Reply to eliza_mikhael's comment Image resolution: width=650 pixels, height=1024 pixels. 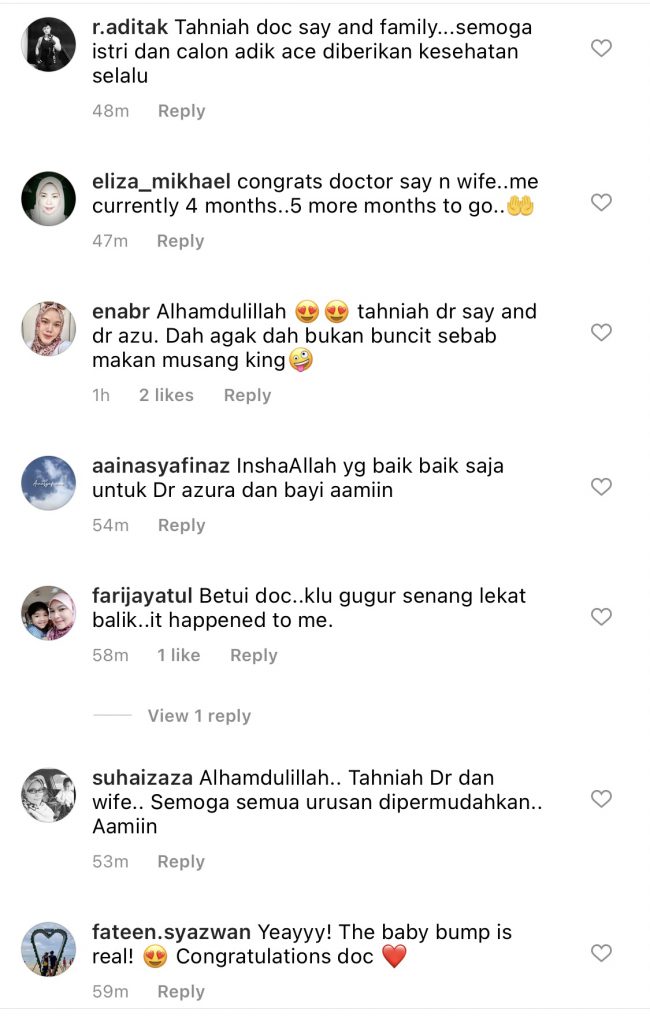pos(180,241)
